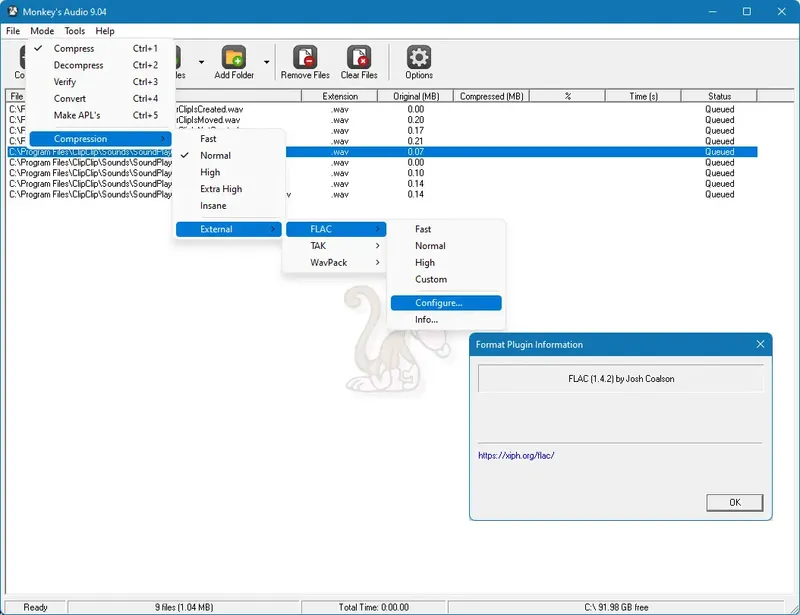The image size is (800, 615).
Task: Select Fast in FLAC submenu
Action: click(x=446, y=229)
